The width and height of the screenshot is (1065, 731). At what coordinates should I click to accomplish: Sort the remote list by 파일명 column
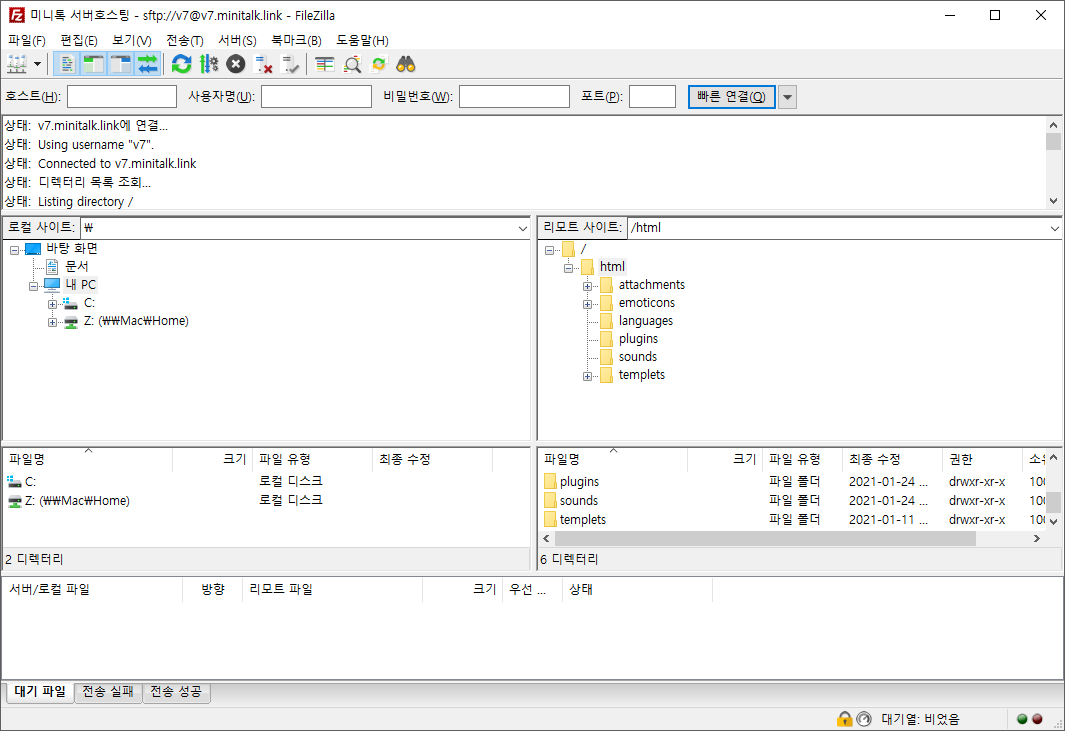coord(614,459)
